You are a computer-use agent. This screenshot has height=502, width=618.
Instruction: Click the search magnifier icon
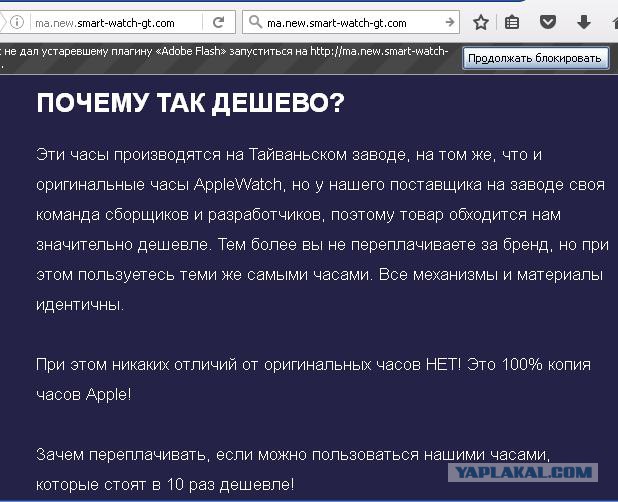click(255, 22)
